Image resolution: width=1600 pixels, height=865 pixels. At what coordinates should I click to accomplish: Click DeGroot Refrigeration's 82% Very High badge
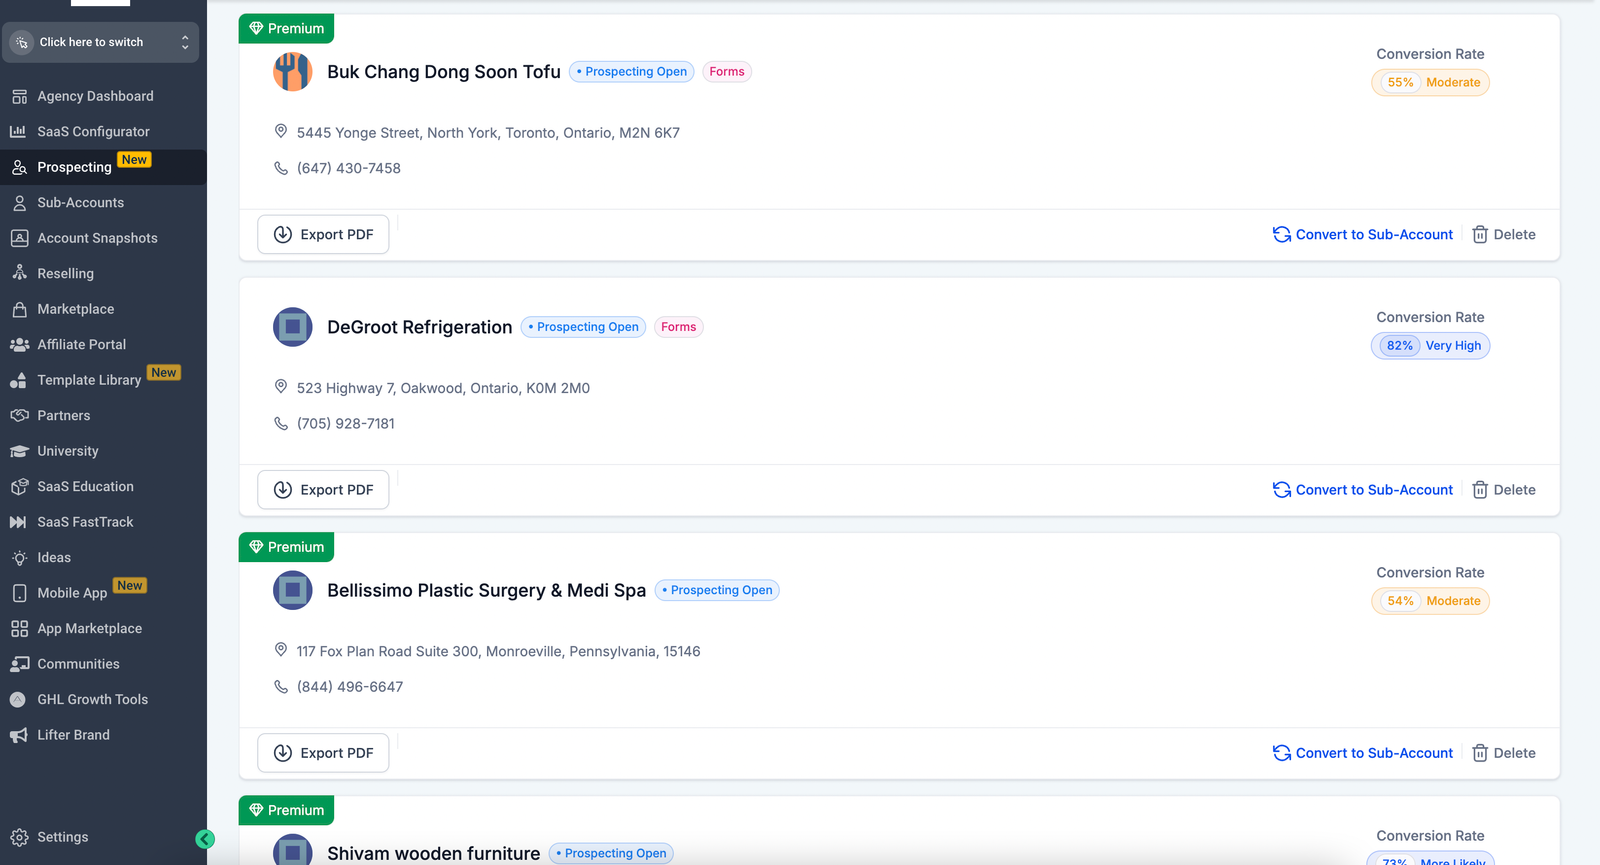pyautogui.click(x=1430, y=346)
